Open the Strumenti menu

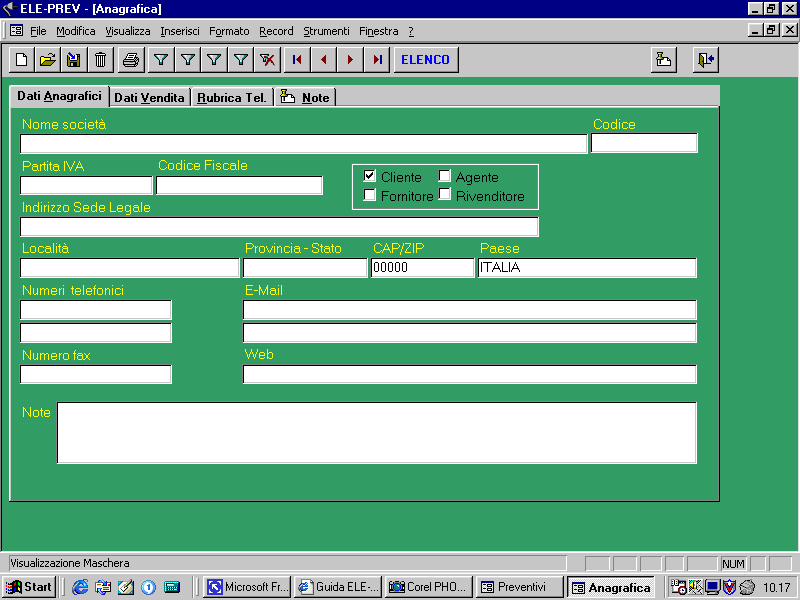click(326, 31)
